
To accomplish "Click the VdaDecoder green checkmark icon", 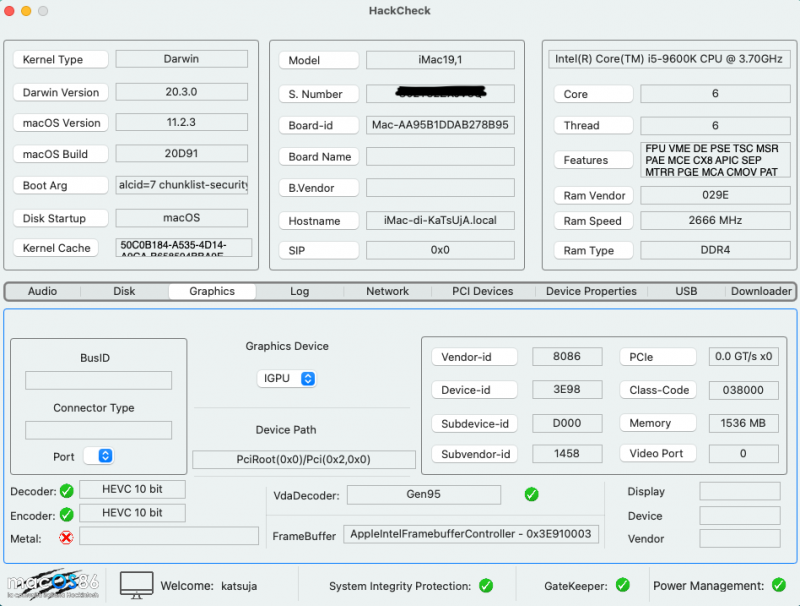I will [531, 494].
